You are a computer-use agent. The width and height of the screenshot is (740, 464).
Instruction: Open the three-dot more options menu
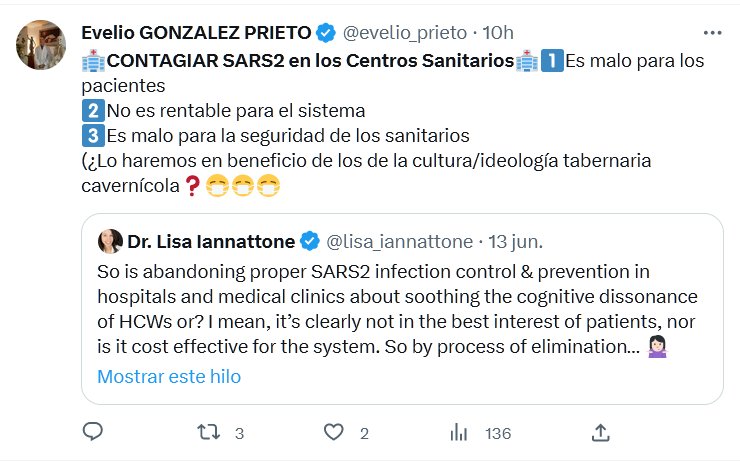[x=711, y=31]
